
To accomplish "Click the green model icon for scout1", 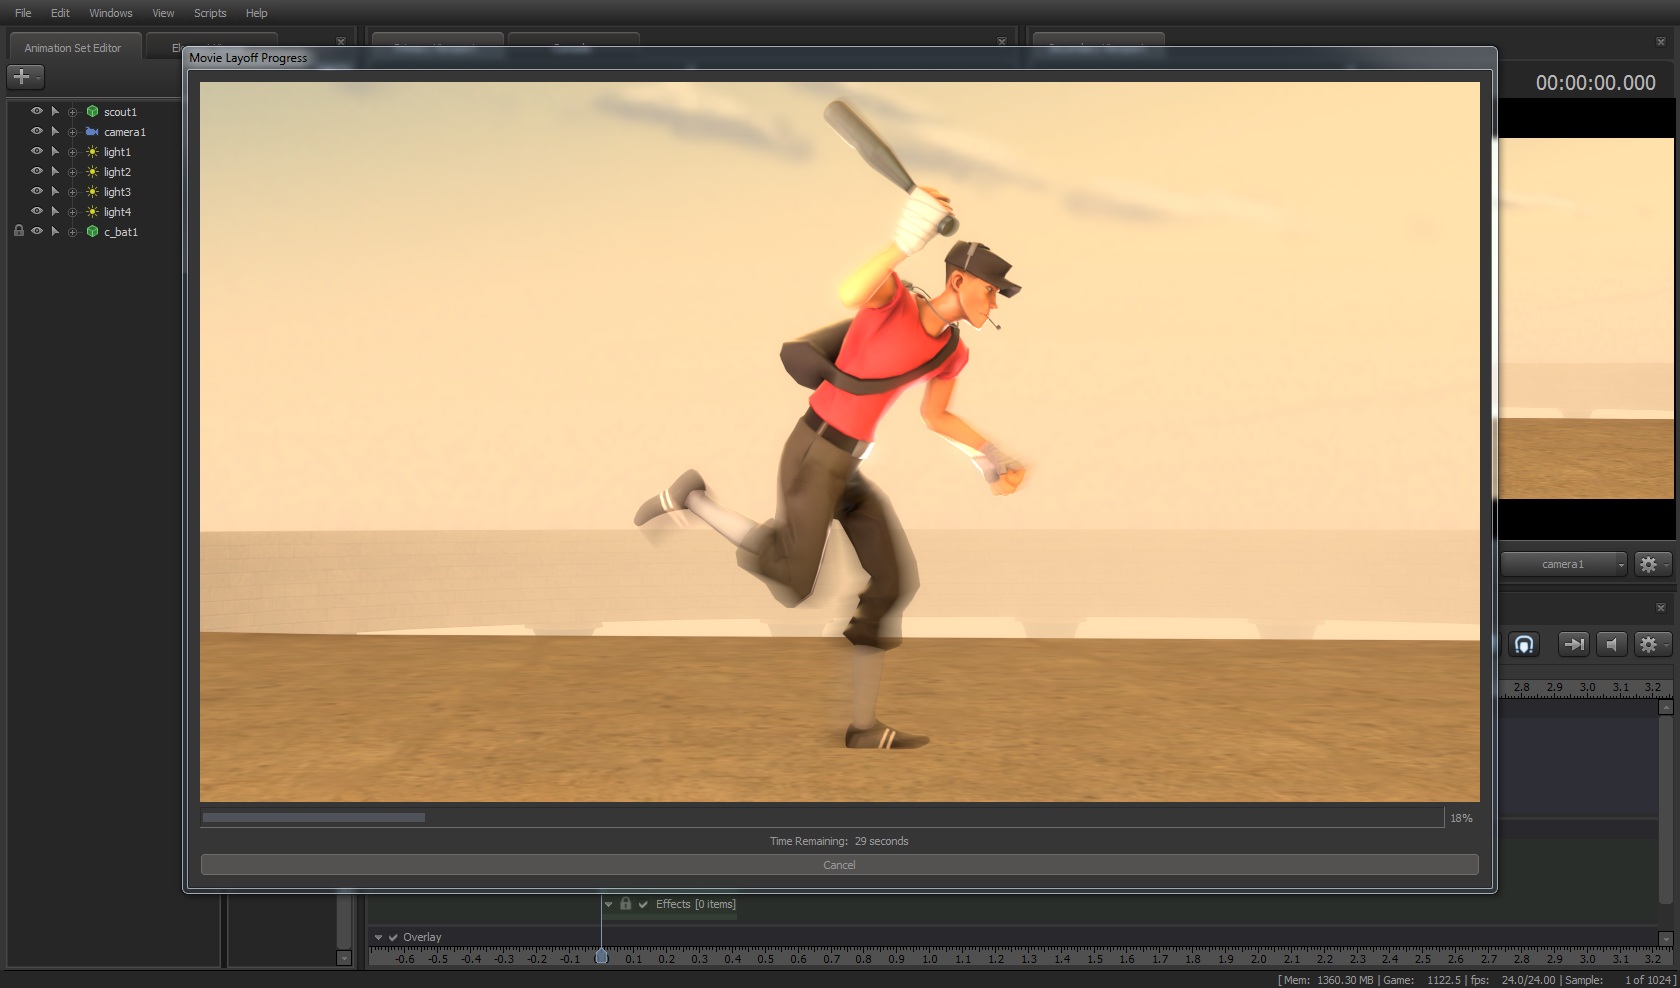I will 92,112.
